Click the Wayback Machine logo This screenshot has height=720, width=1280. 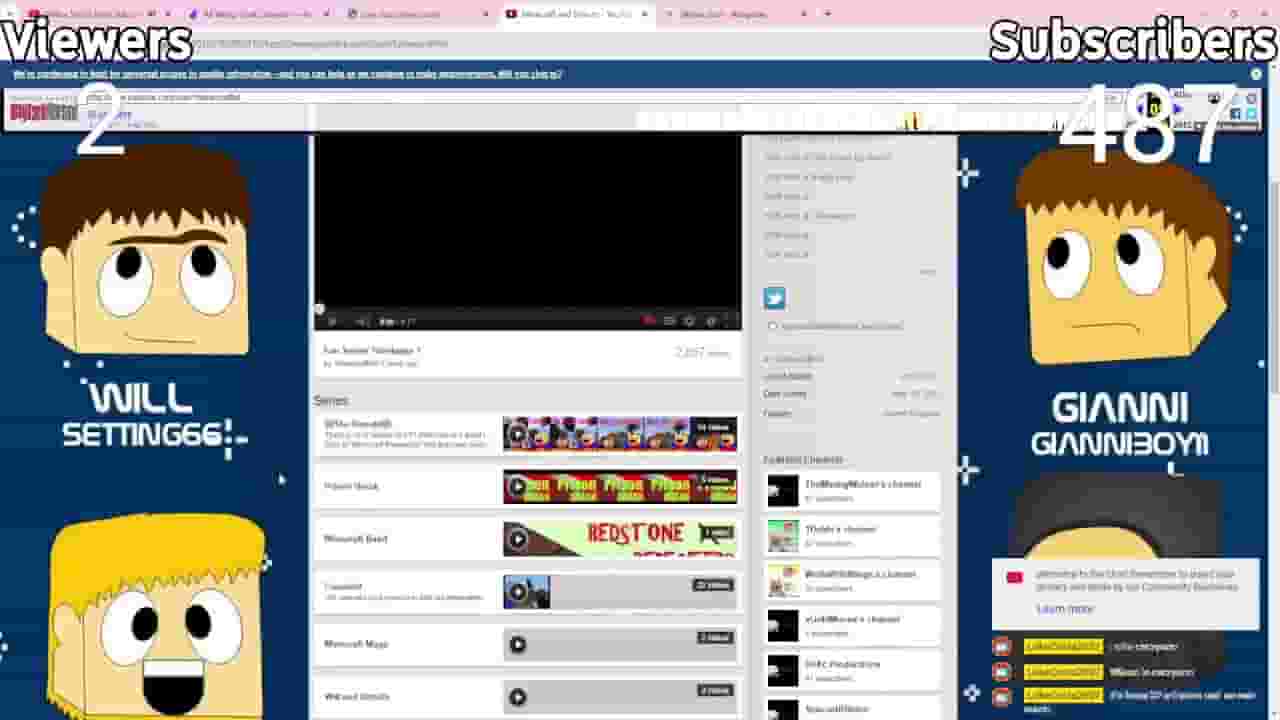[x=43, y=112]
